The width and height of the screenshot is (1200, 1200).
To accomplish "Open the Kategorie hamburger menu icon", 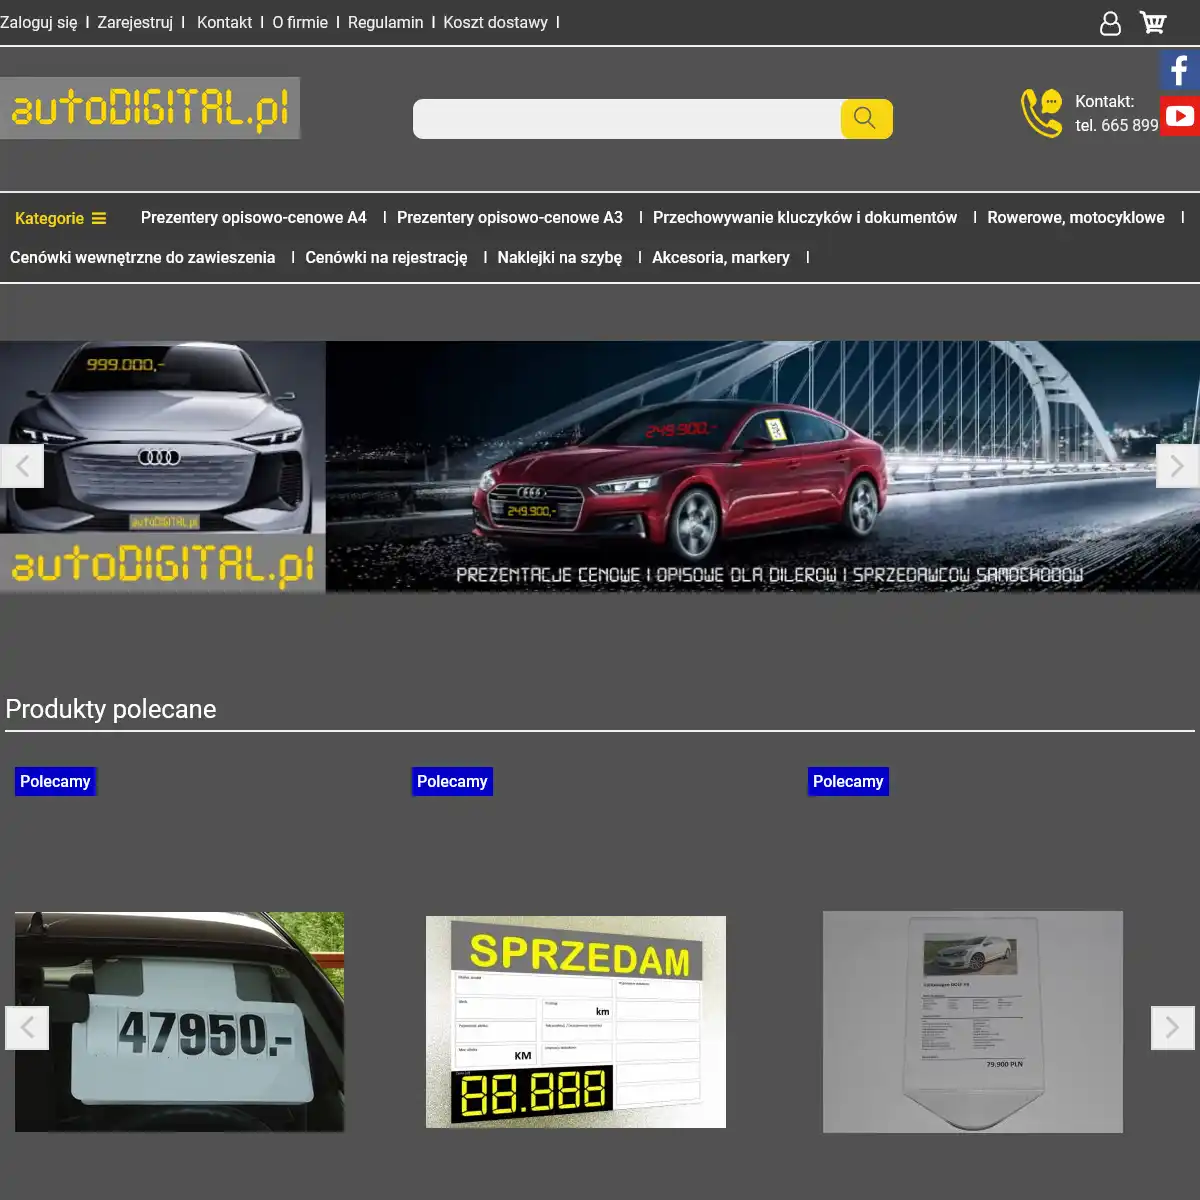I will coord(100,217).
